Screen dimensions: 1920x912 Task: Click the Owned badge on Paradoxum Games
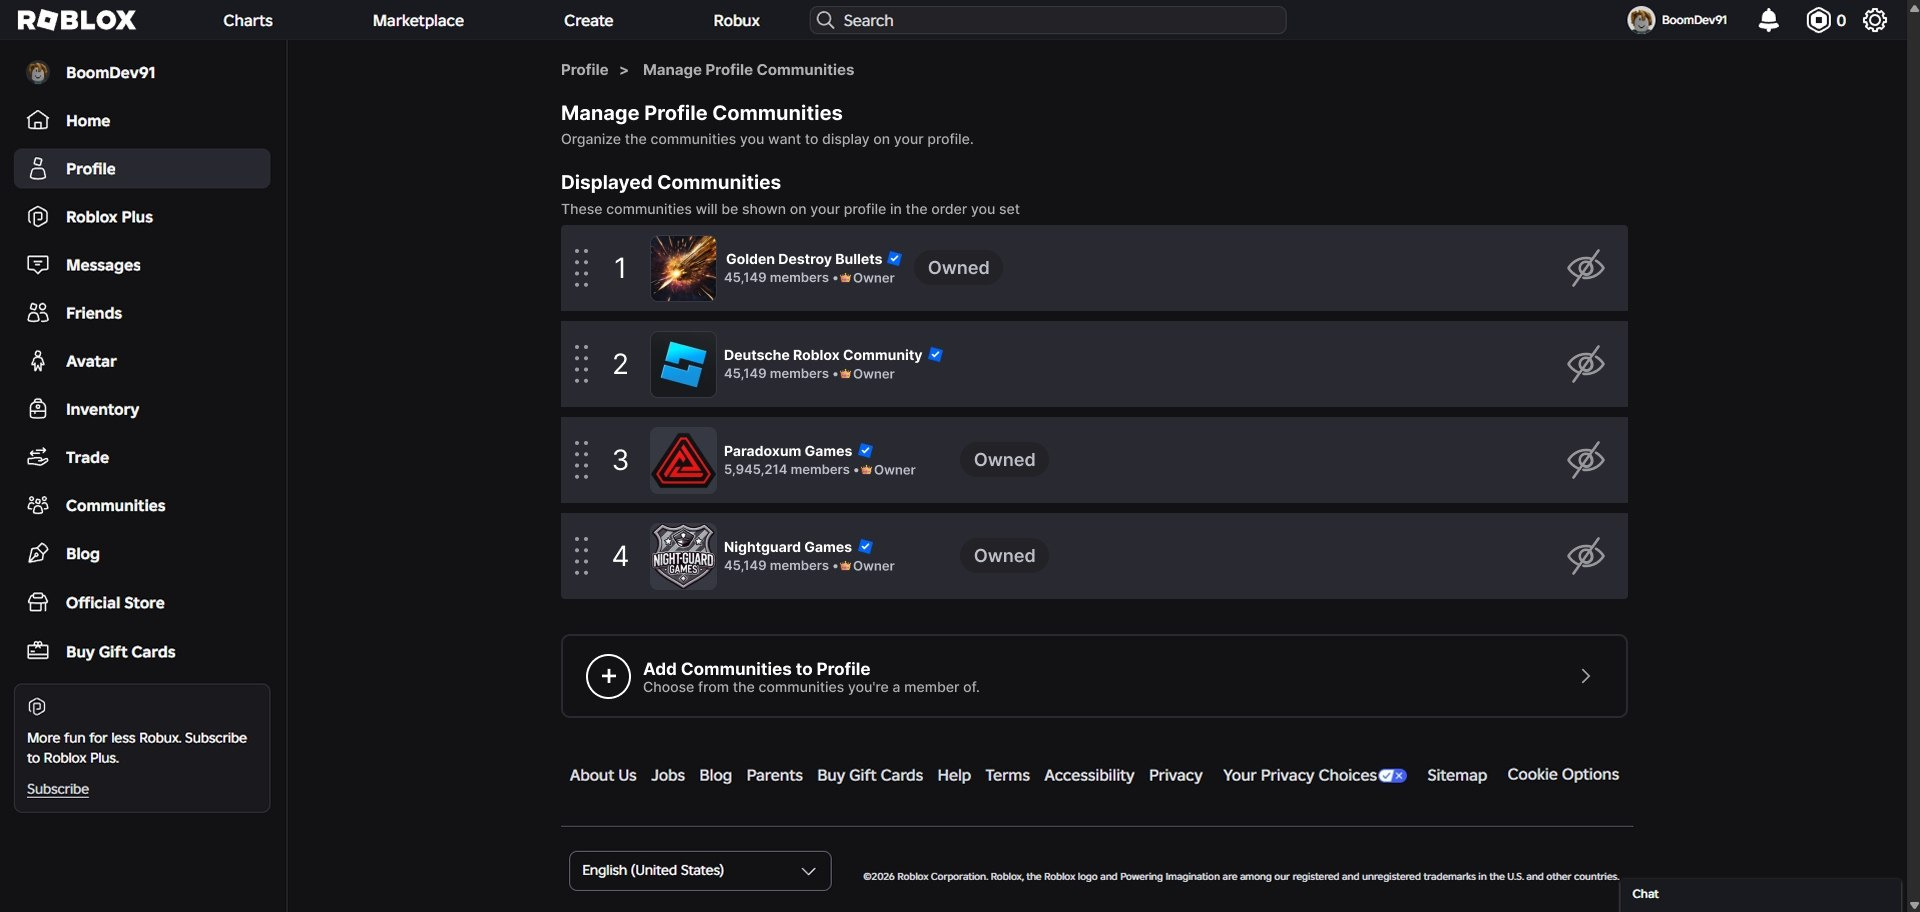(x=1004, y=460)
